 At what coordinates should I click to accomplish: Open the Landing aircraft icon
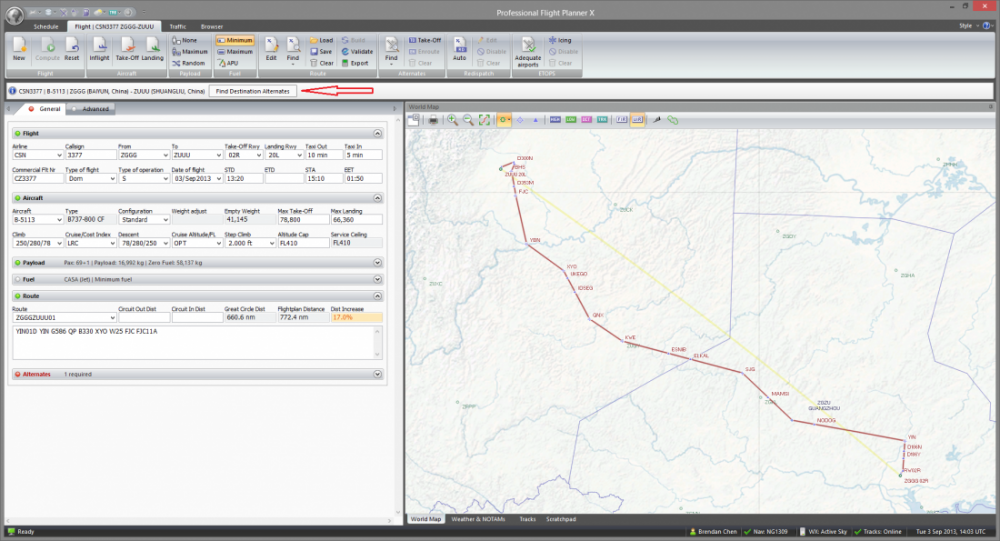pos(152,49)
